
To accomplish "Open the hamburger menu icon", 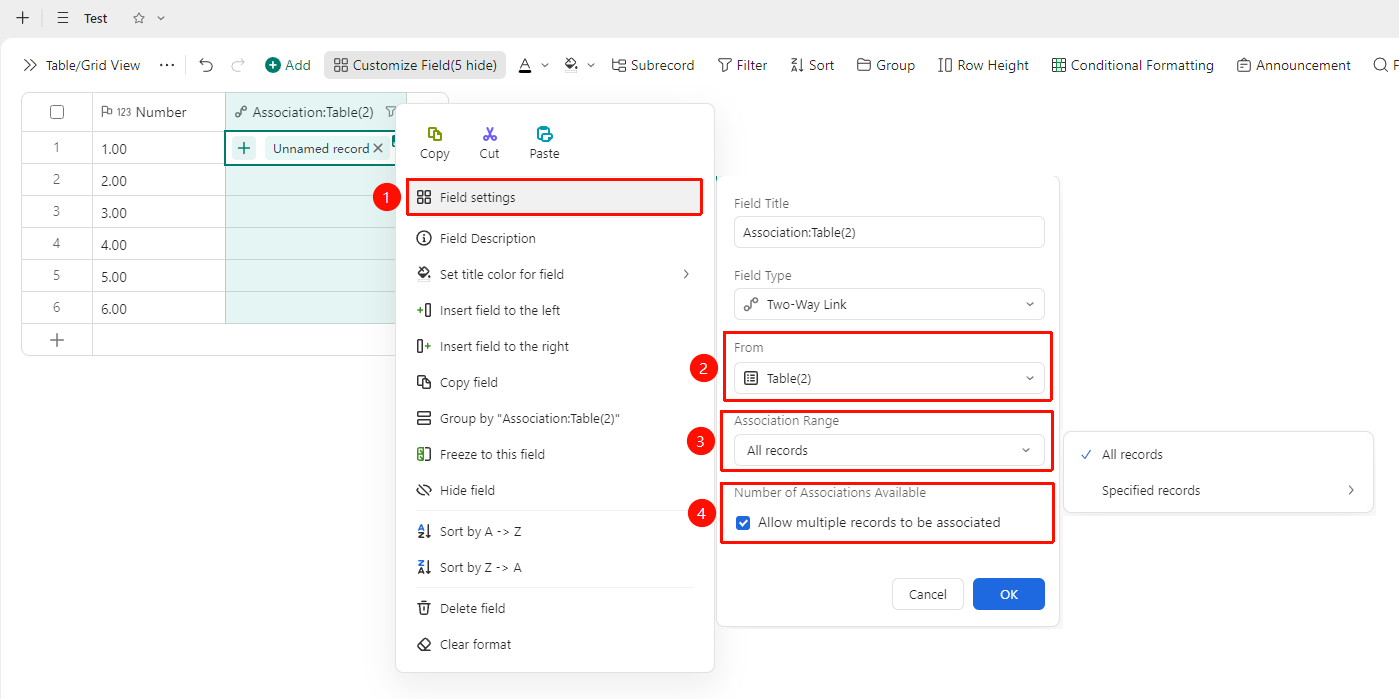I will tap(63, 18).
